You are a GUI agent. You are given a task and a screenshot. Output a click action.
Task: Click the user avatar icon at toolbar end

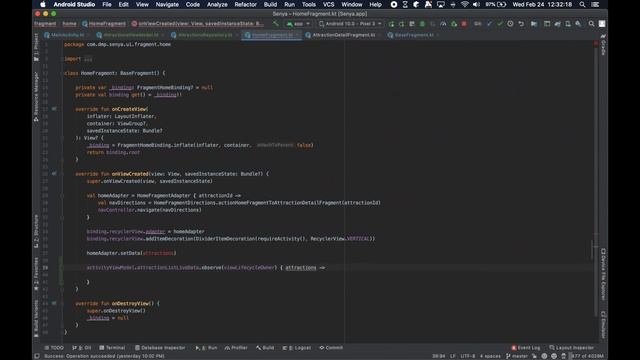pos(602,24)
